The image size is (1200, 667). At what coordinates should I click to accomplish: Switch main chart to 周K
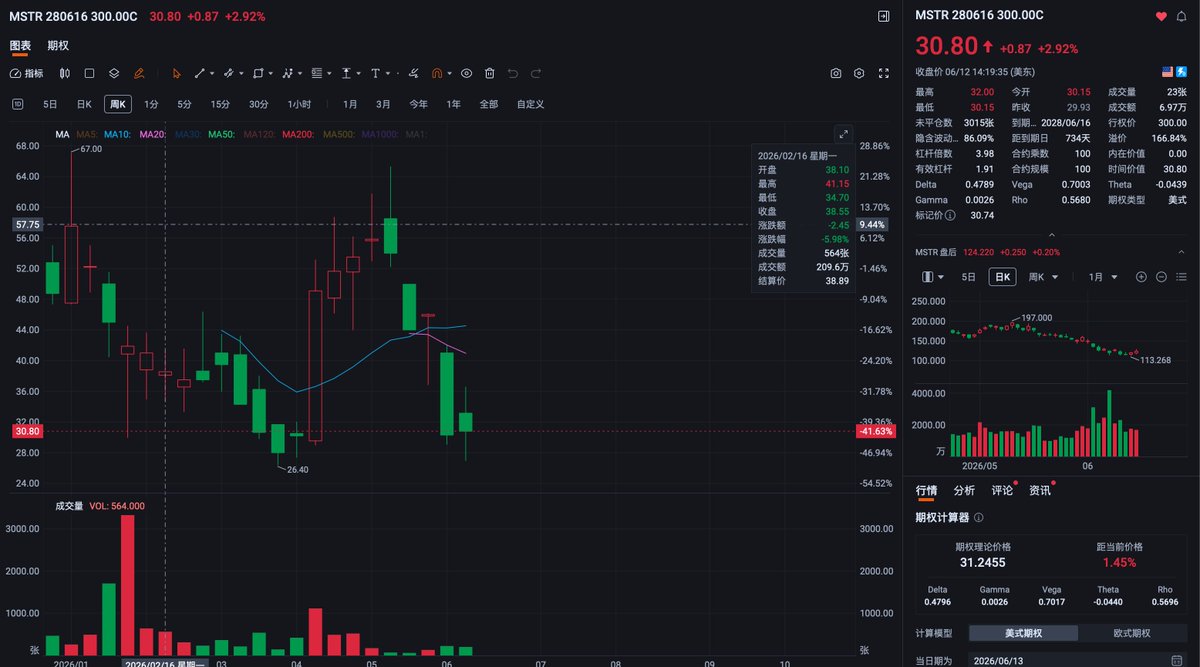[118, 104]
